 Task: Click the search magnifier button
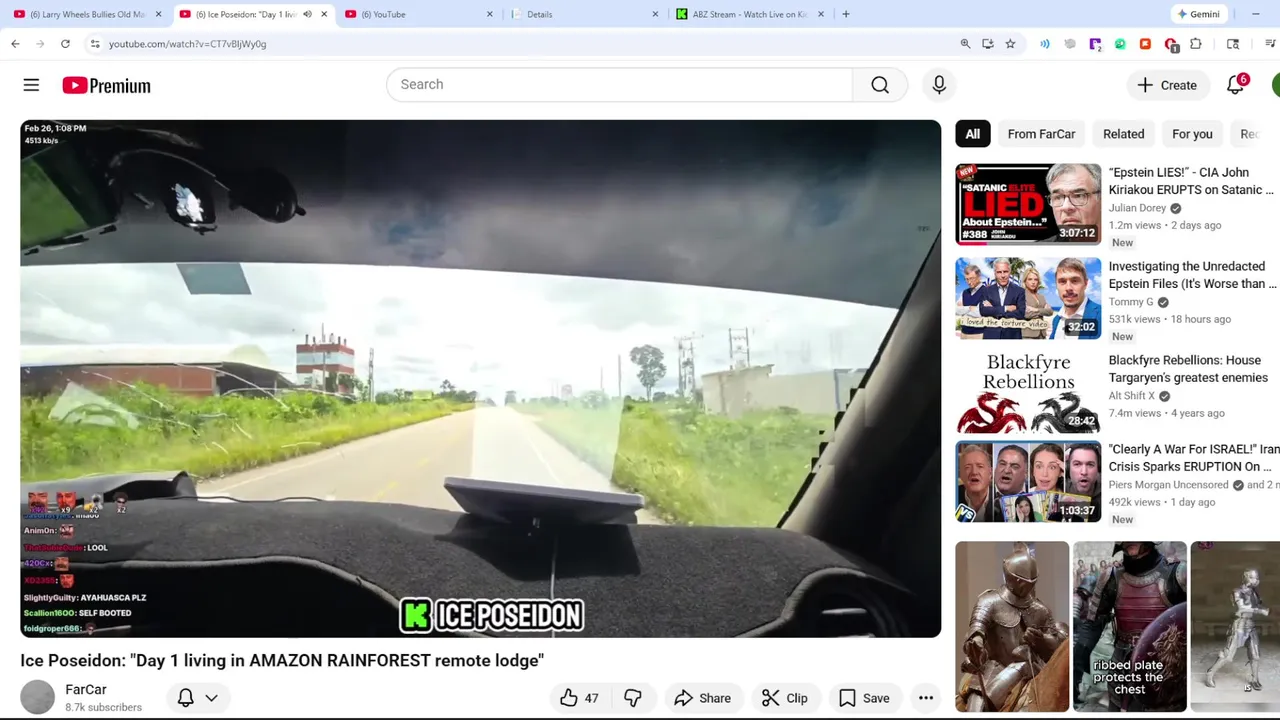tap(880, 85)
